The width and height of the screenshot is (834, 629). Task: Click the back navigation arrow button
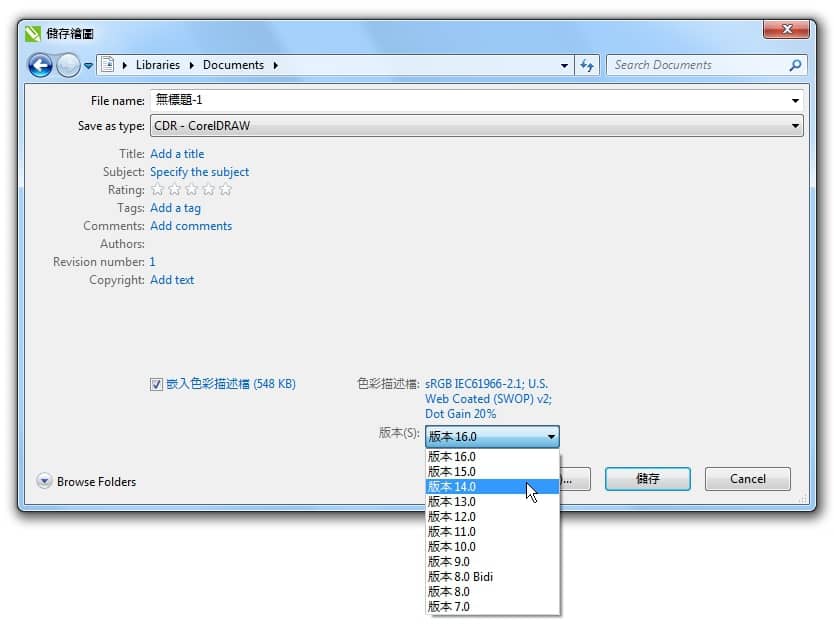pos(40,66)
